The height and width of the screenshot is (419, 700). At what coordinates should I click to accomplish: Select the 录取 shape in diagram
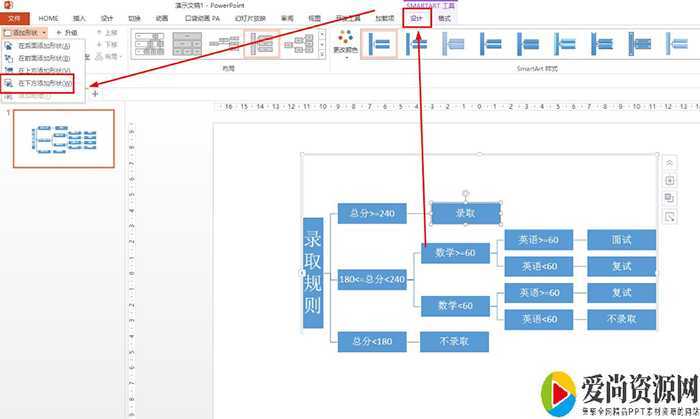[465, 213]
